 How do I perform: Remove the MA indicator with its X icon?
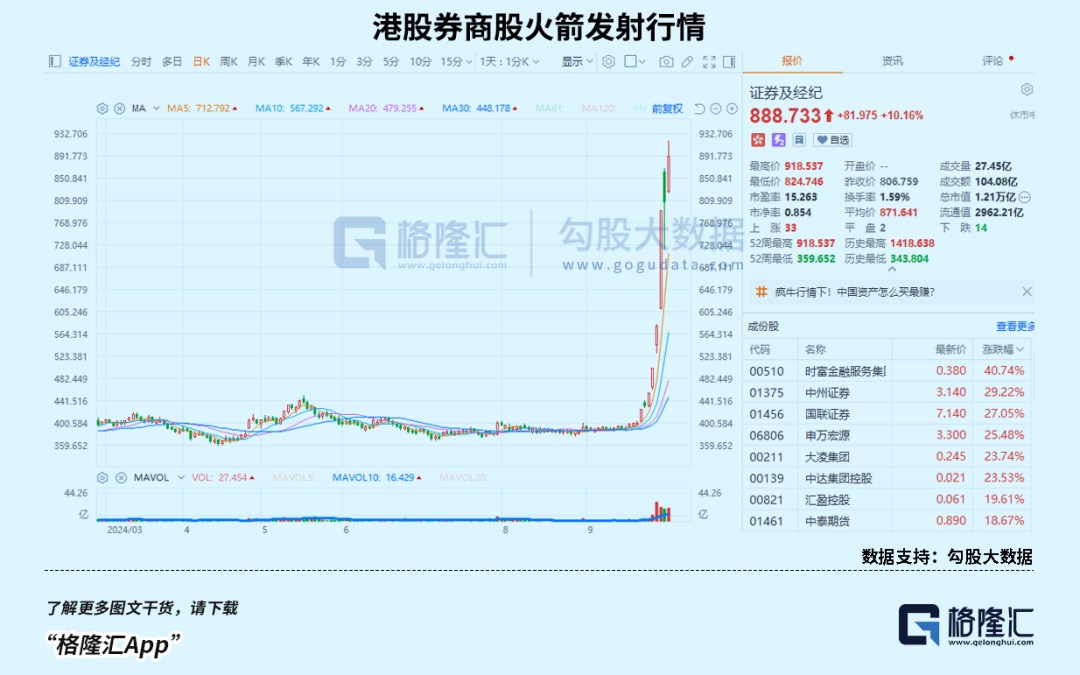119,108
